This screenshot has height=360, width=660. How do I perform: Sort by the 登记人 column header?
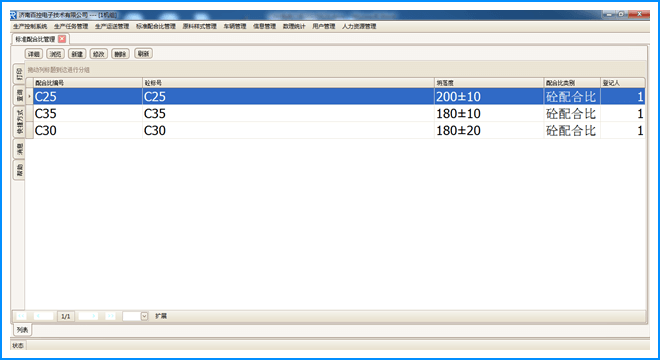[623, 83]
